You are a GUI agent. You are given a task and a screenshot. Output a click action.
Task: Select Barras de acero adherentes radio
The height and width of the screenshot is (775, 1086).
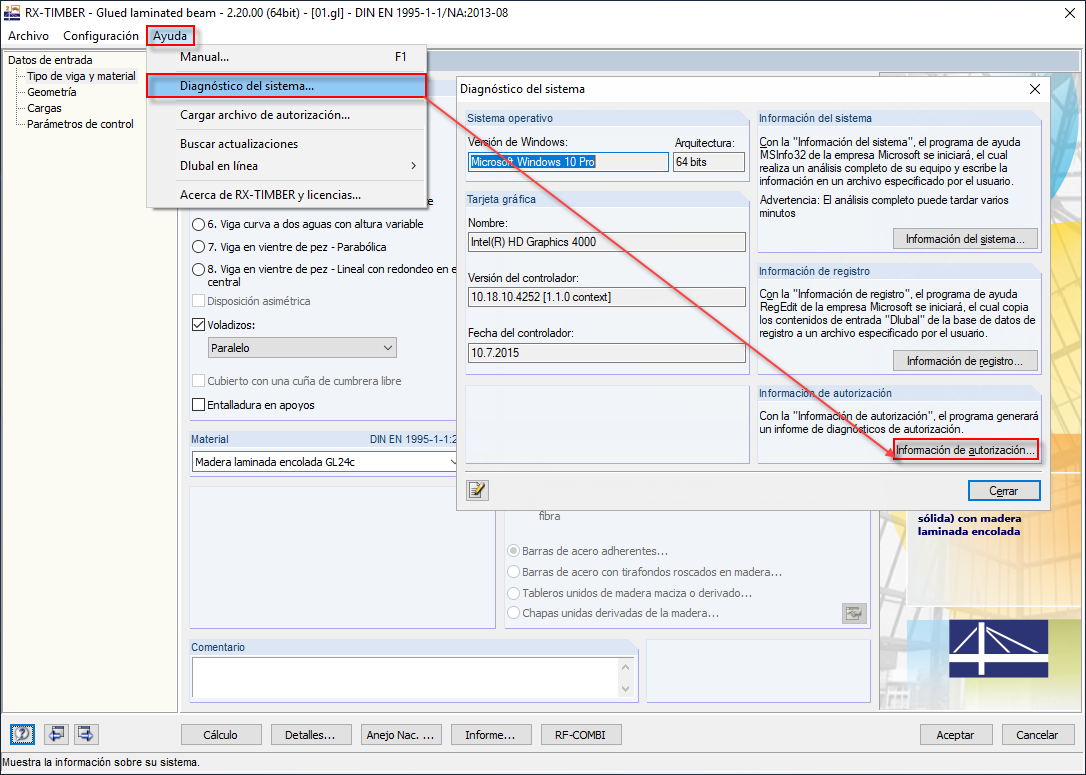513,551
